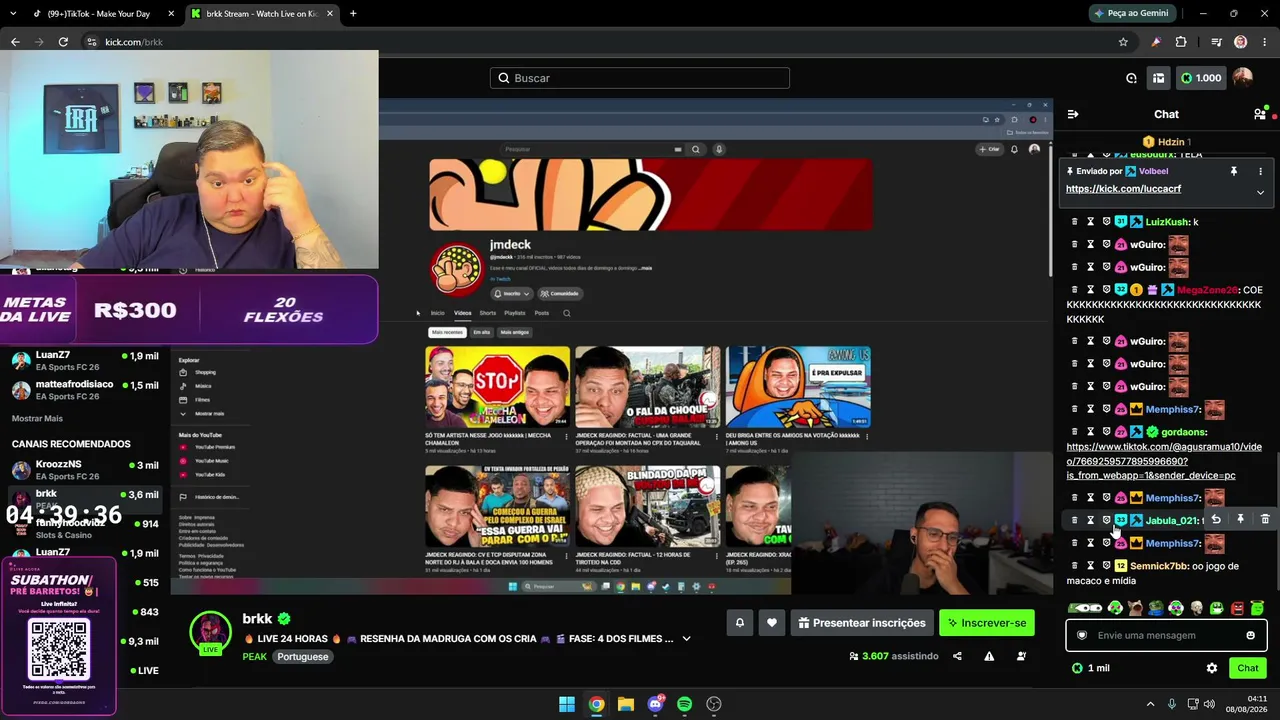The height and width of the screenshot is (720, 1280).
Task: Open File Explorer from the taskbar
Action: 625,704
